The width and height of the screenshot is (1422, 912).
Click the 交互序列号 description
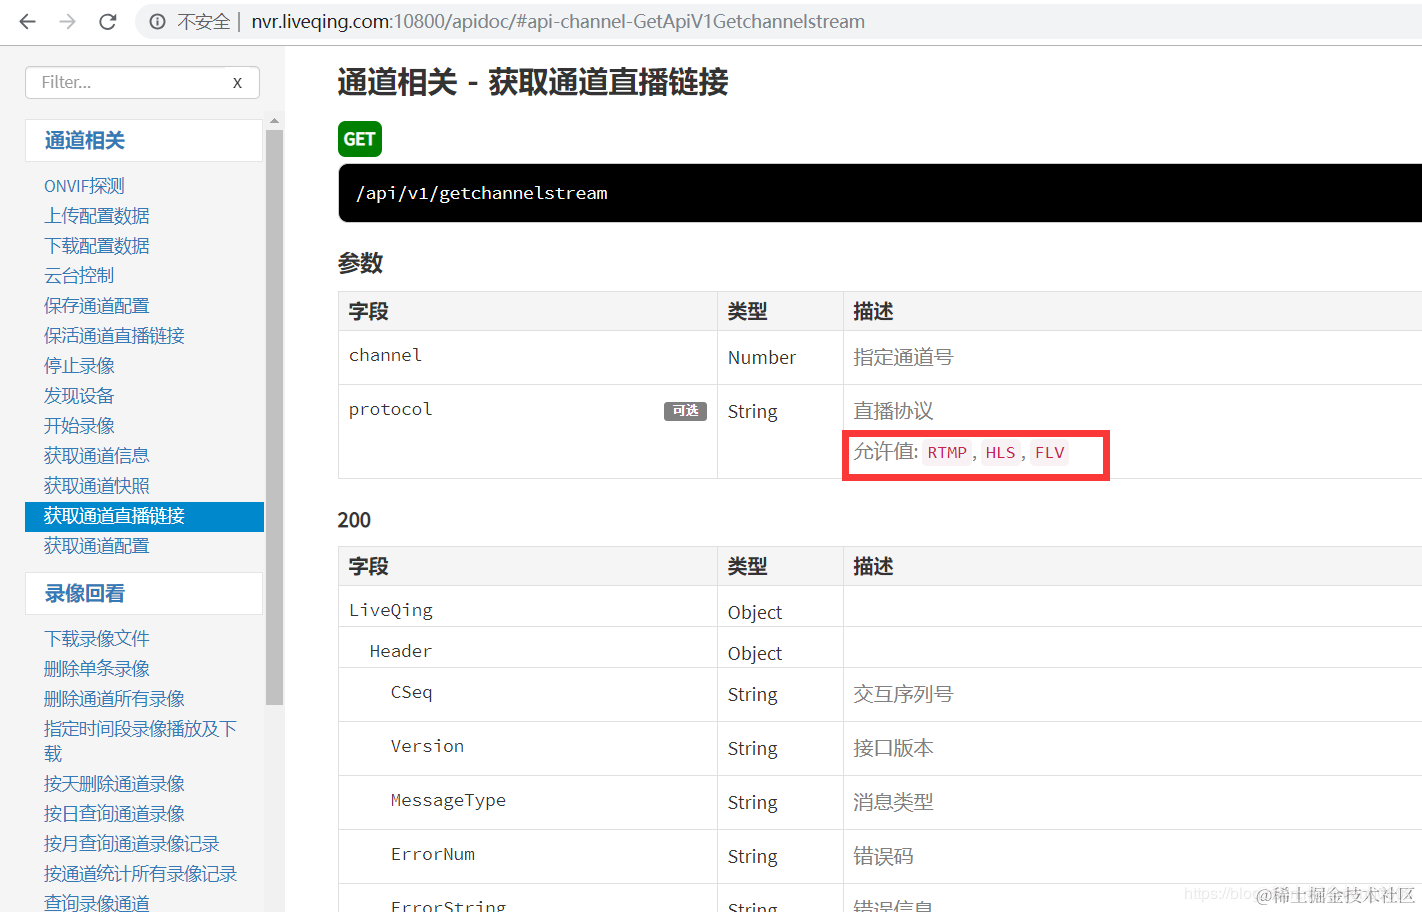point(903,694)
